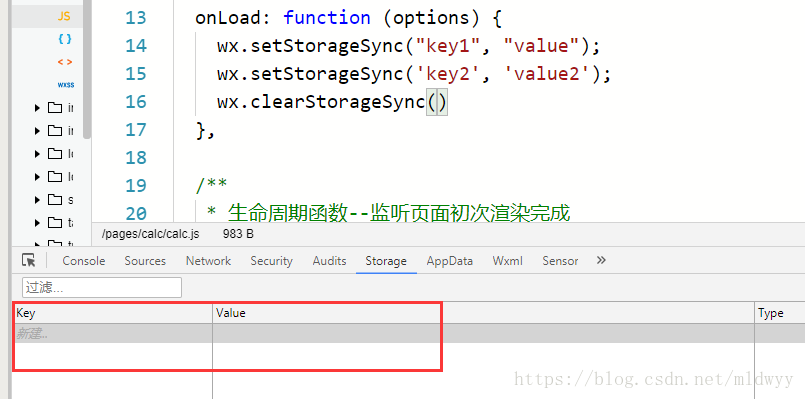Click the file tree vertical scrollbar
Image resolution: width=805 pixels, height=399 pixels.
[87, 69]
